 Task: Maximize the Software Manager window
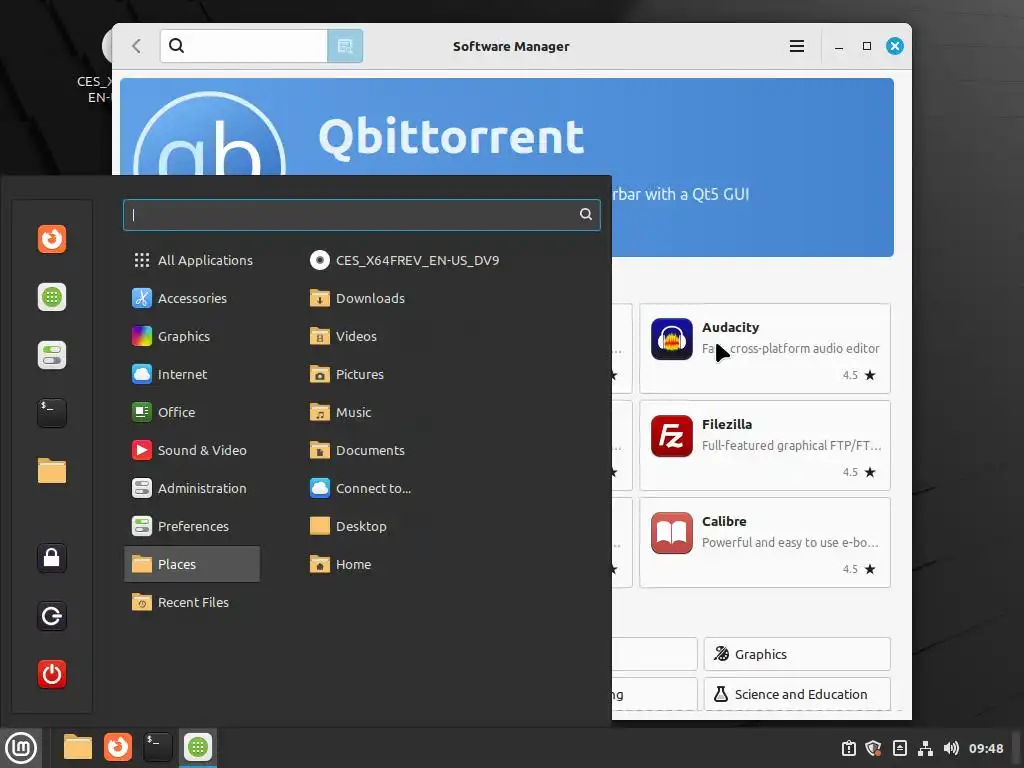[867, 46]
